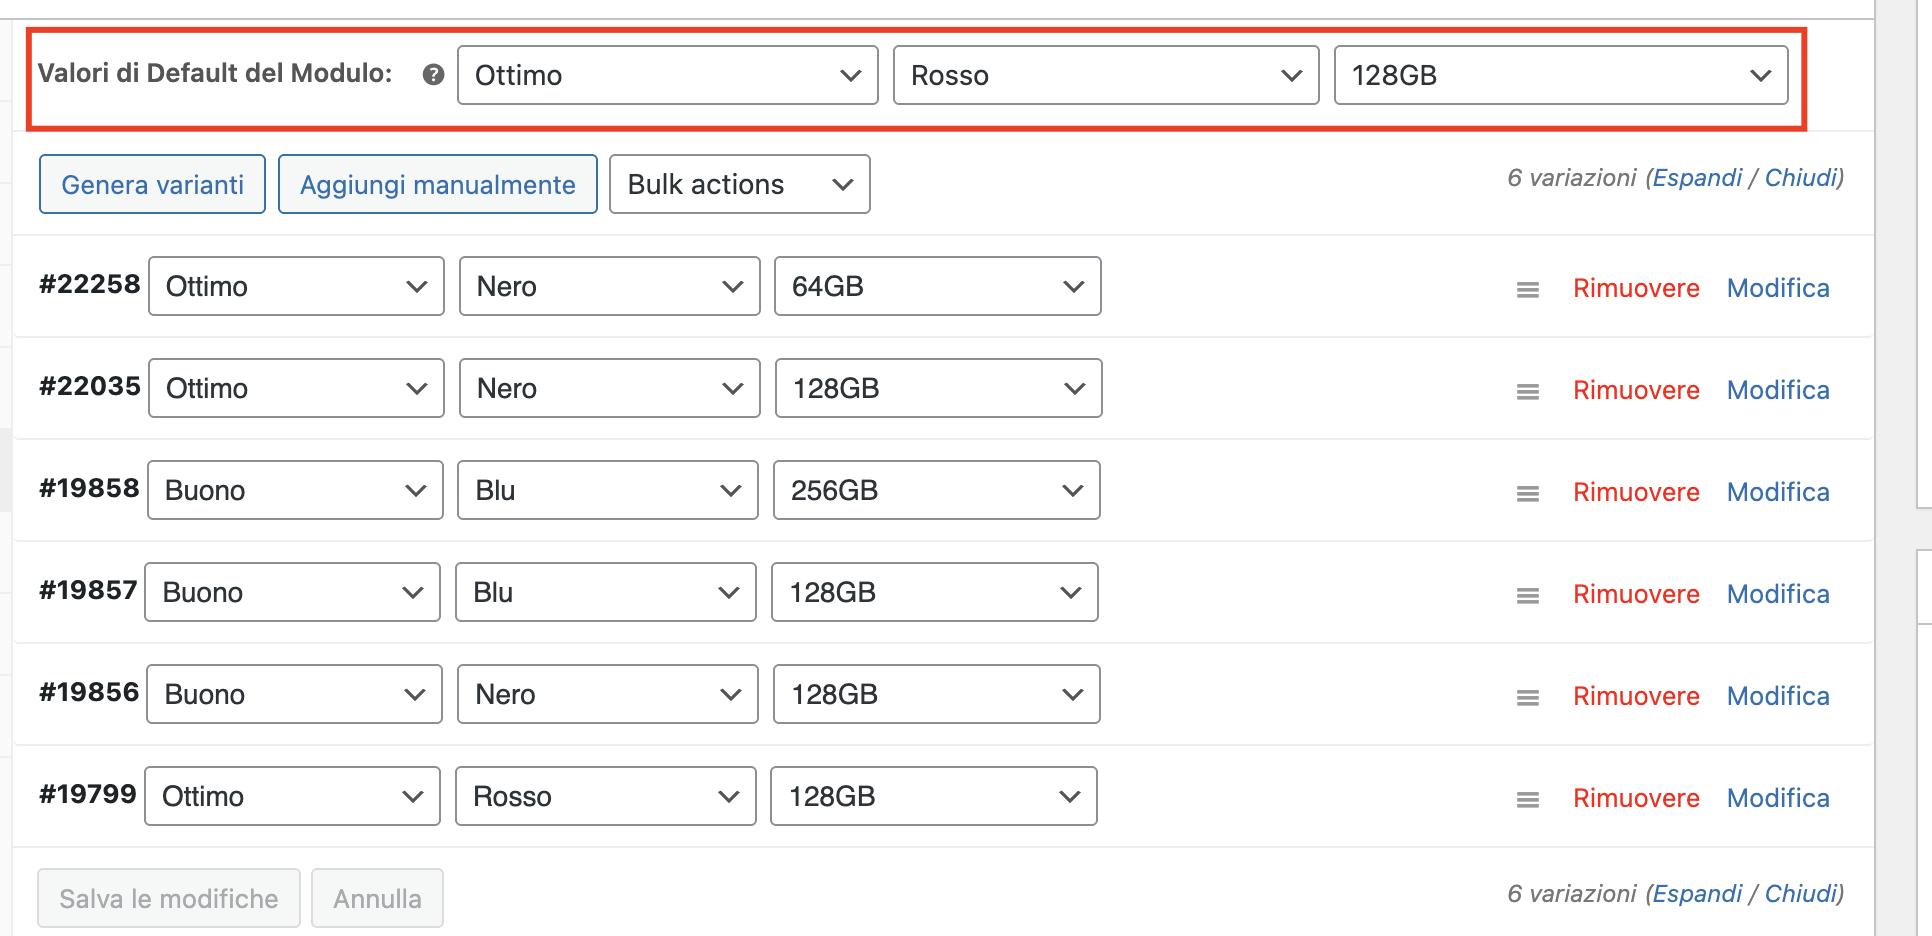Remove variation #19856
The width and height of the screenshot is (1932, 936).
(x=1636, y=696)
